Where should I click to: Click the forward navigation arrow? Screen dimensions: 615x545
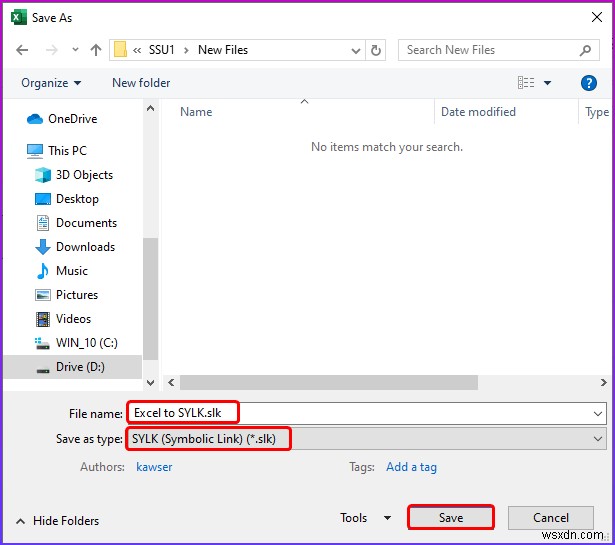pyautogui.click(x=51, y=50)
